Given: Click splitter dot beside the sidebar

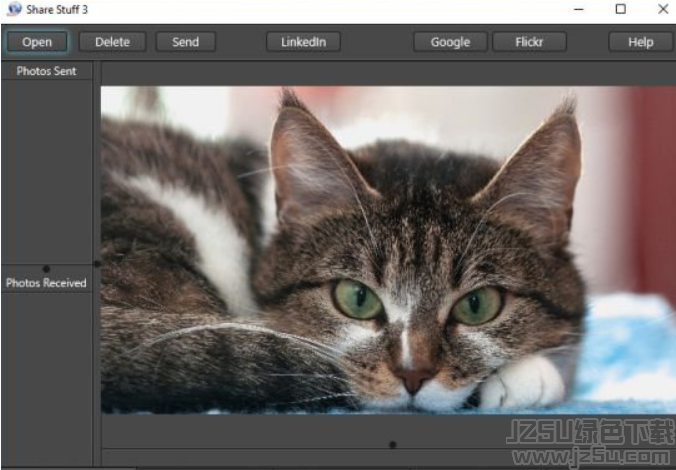Looking at the screenshot, I should (x=97, y=263).
